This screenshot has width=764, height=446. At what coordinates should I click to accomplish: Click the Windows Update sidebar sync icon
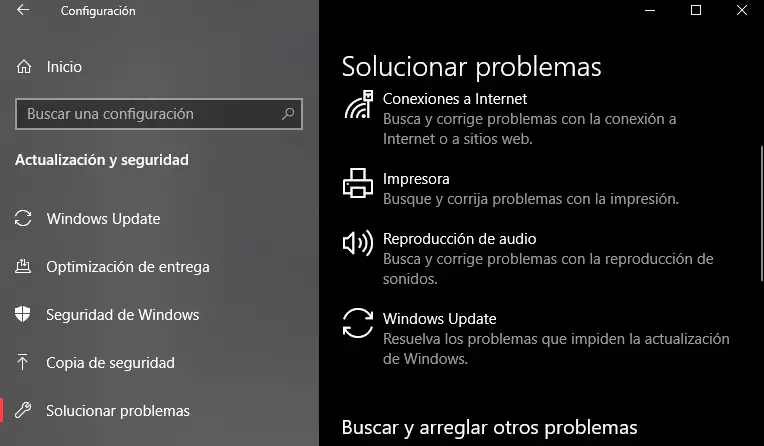(x=24, y=219)
